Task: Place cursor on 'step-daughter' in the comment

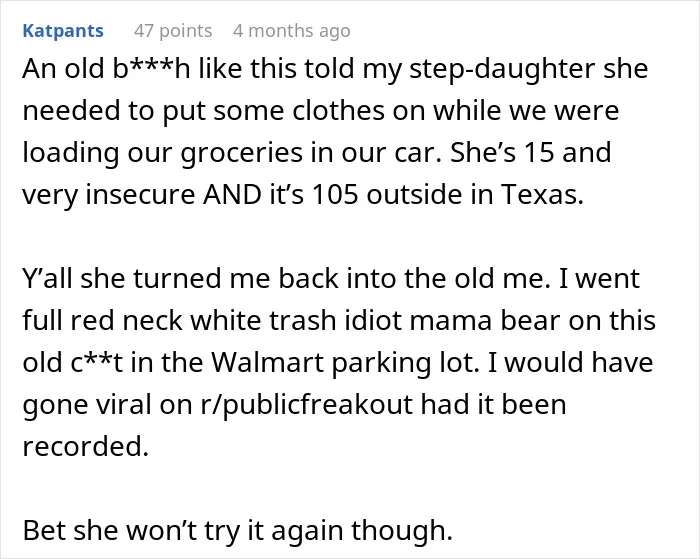Action: click(502, 70)
